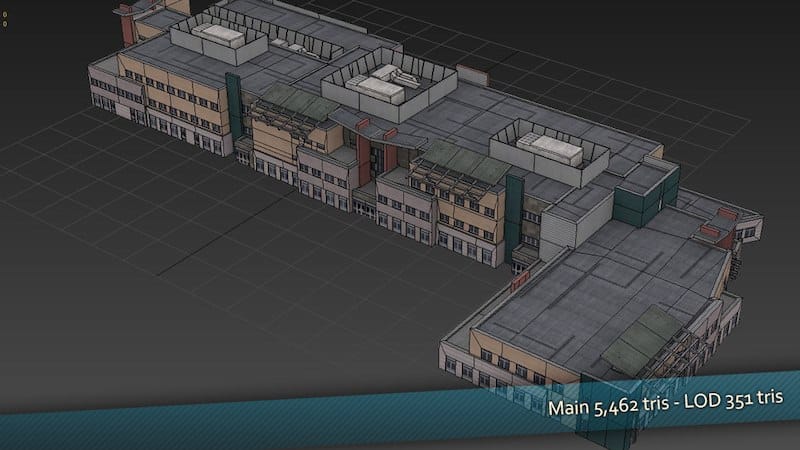800x450 pixels.
Task: Click the lower small circular icon in top-left corner
Action: point(4,23)
